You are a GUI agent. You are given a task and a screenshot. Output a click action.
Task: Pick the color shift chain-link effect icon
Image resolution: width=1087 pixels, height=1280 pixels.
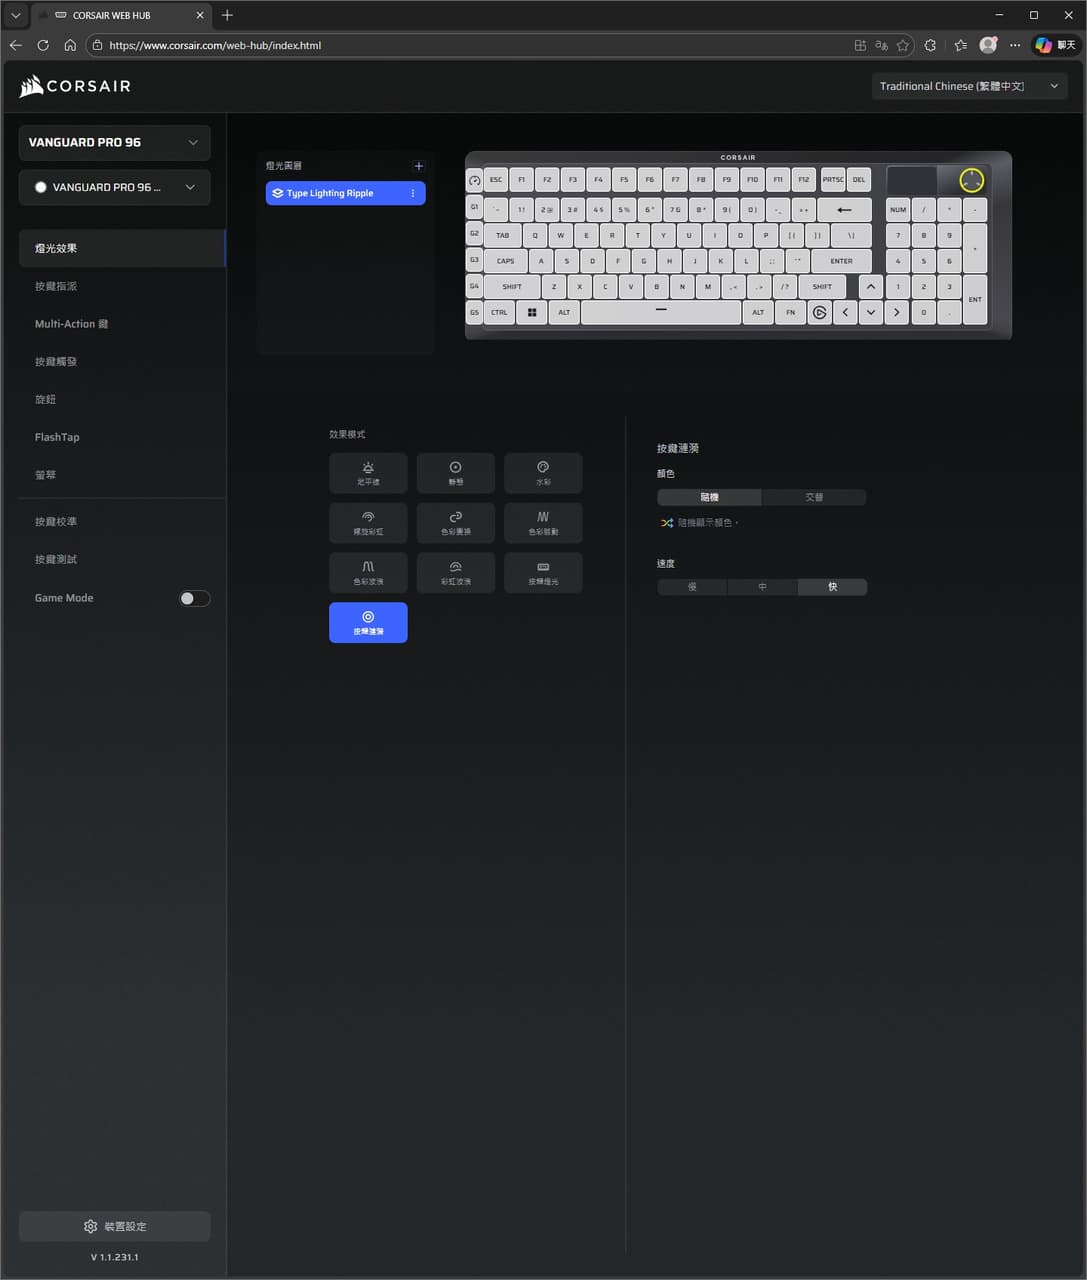[x=455, y=523]
